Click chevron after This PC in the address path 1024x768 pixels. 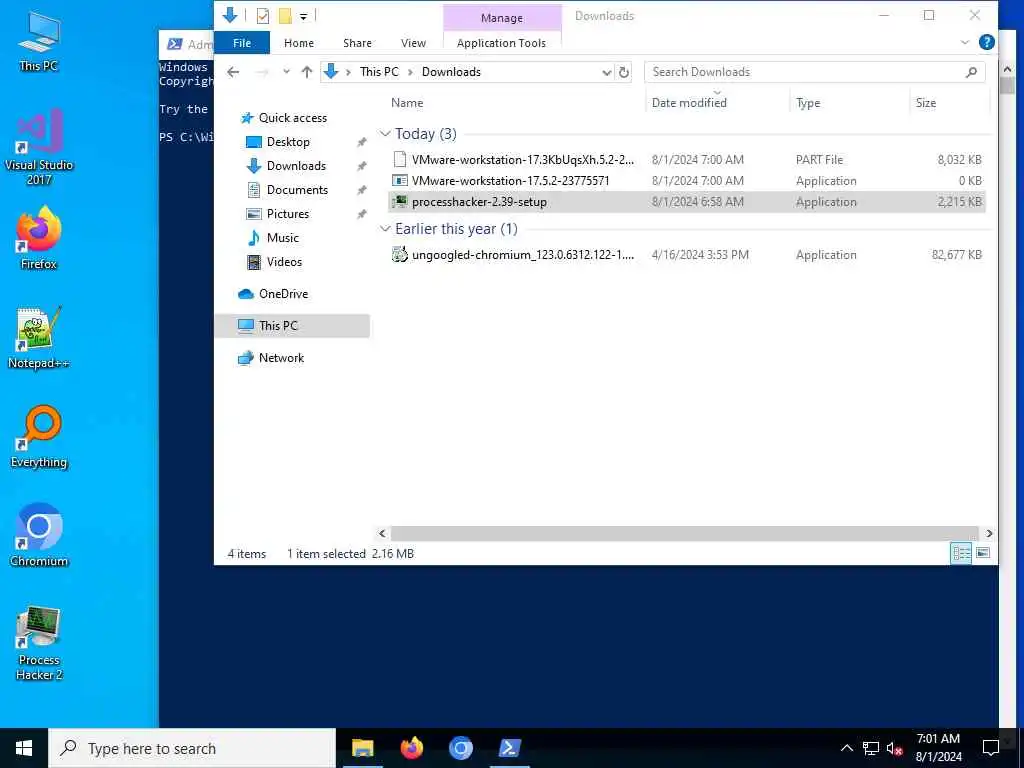tap(410, 72)
